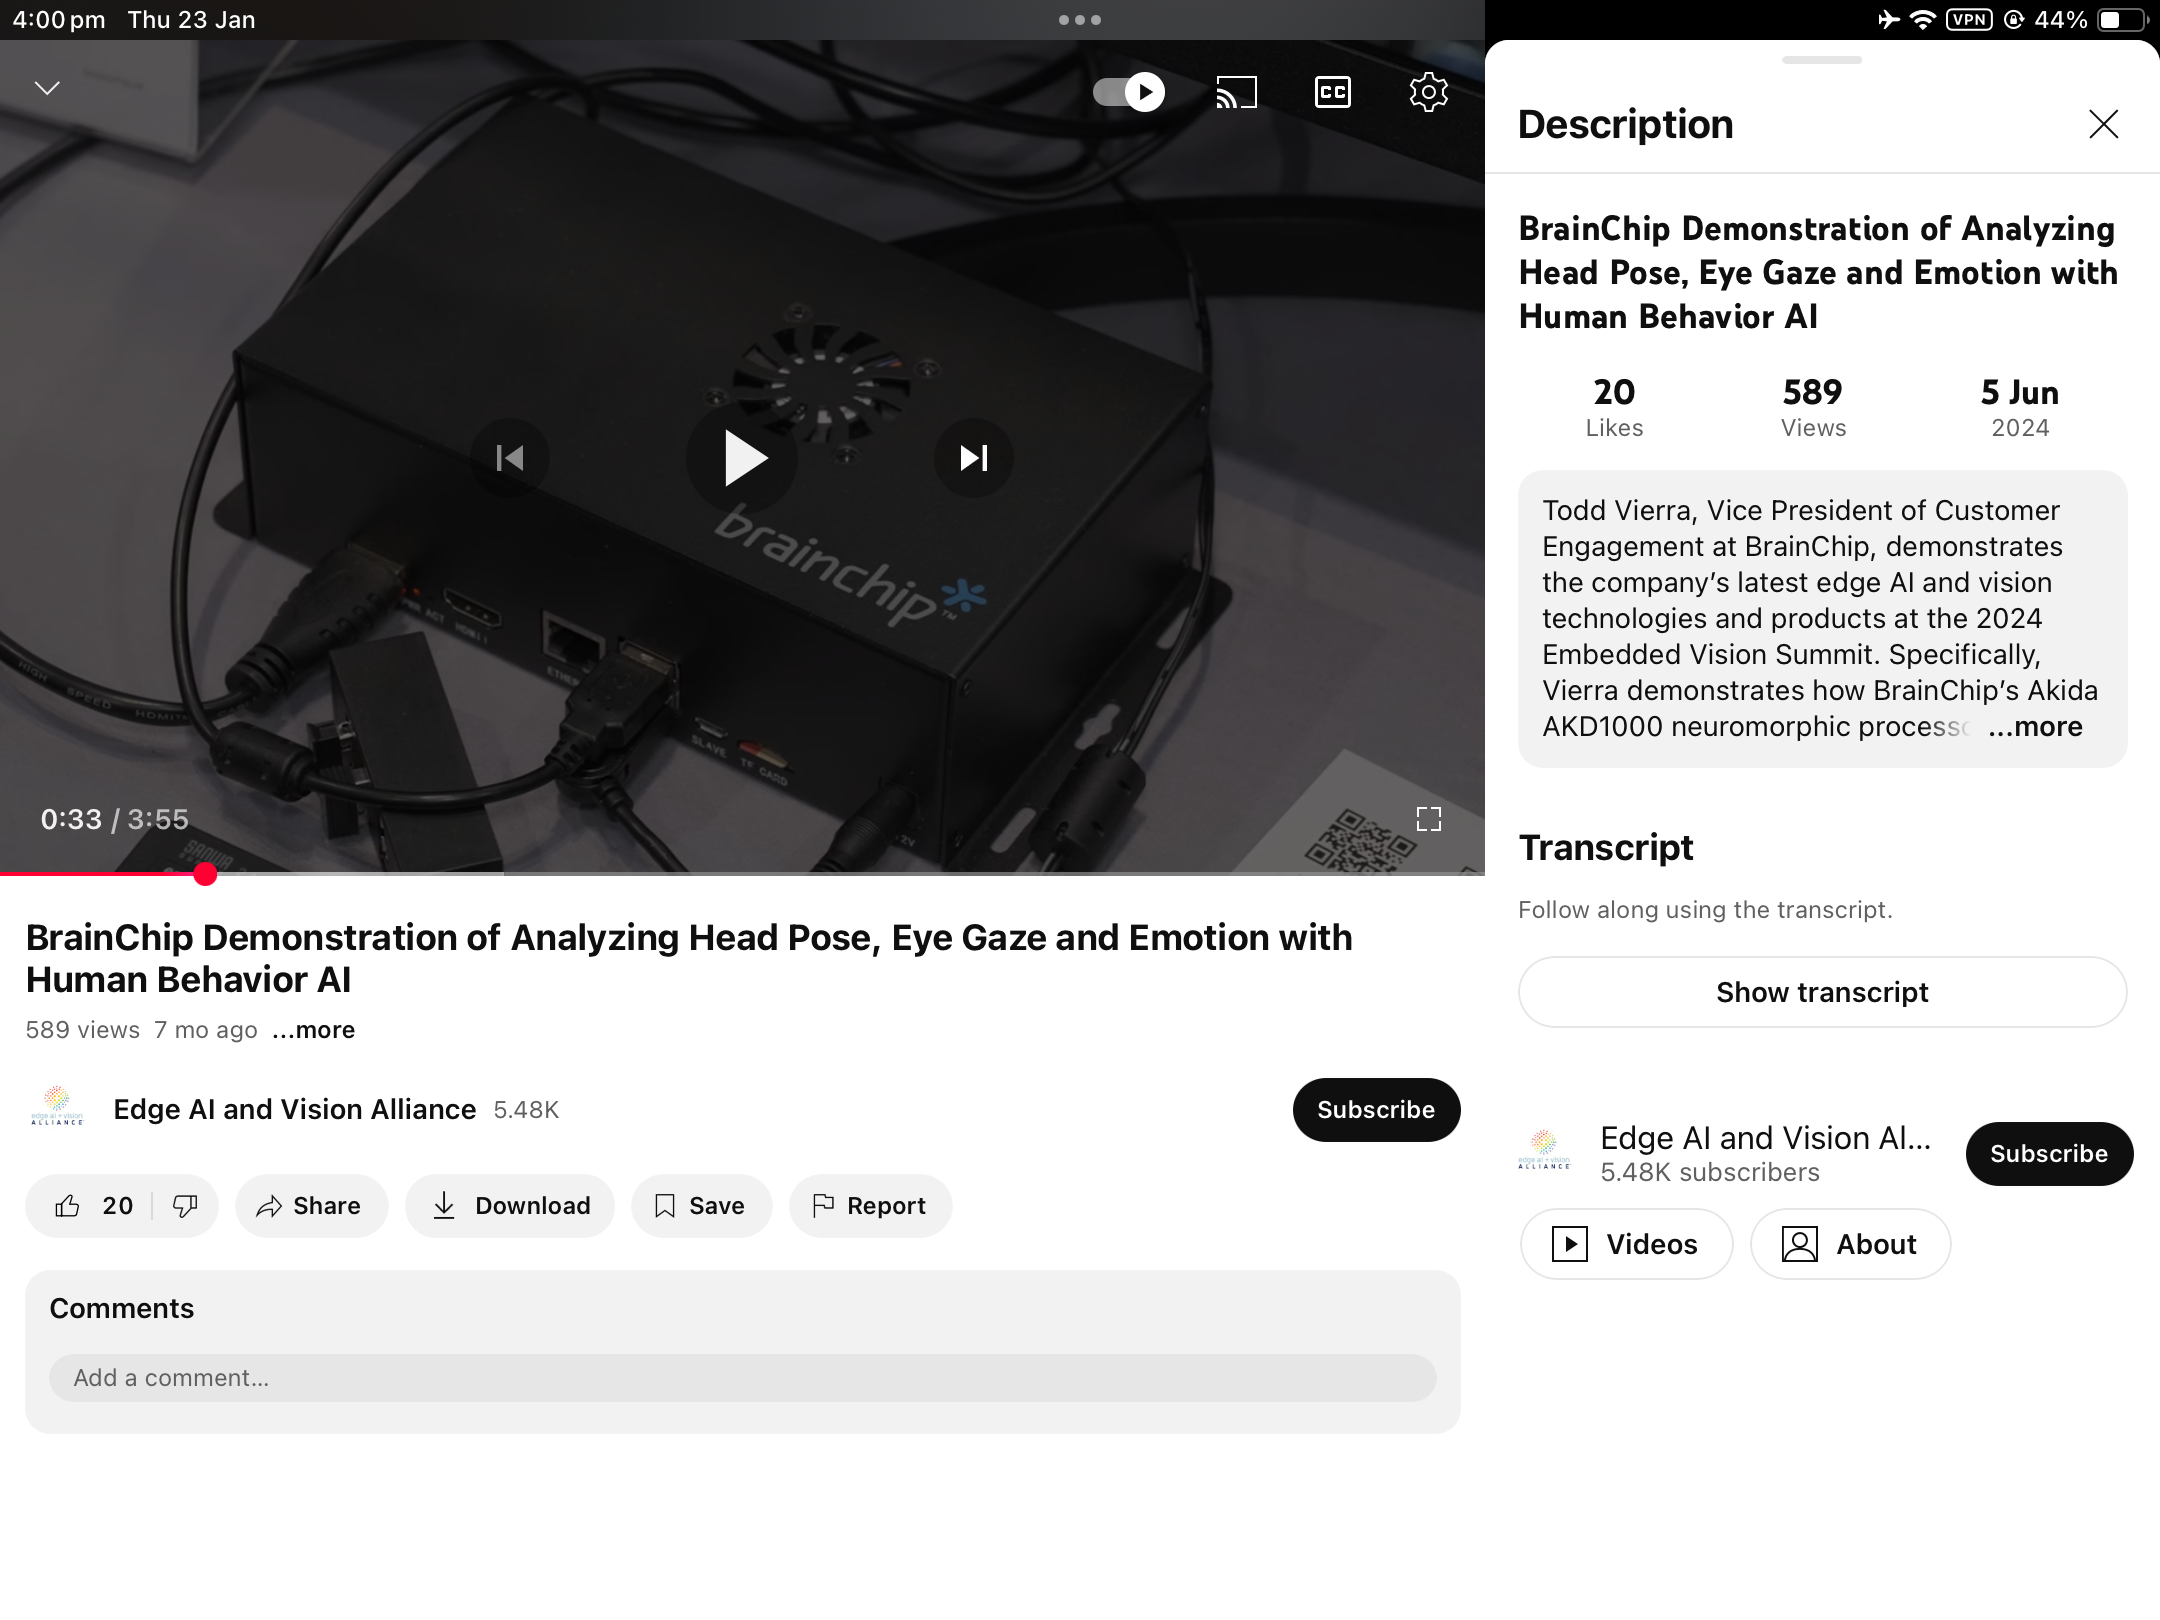This screenshot has width=2160, height=1620.
Task: Expand video info with ...more under title
Action: point(314,1030)
